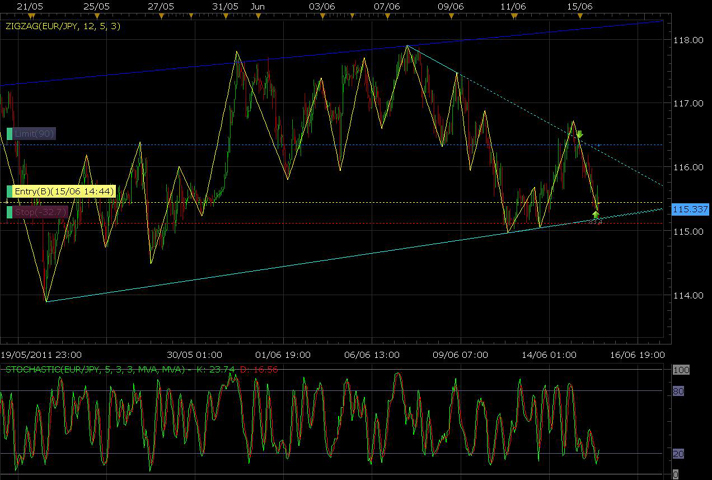Click the 19/05/2011 23:00 time axis label

click(41, 353)
